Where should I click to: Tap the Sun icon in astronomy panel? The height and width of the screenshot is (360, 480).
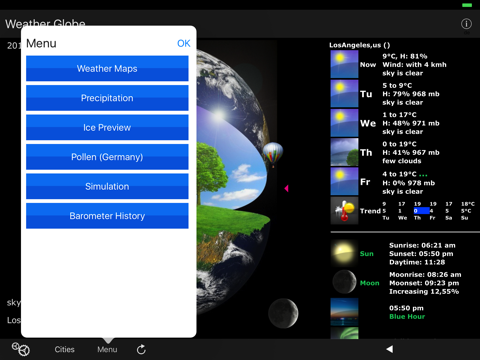pos(344,253)
